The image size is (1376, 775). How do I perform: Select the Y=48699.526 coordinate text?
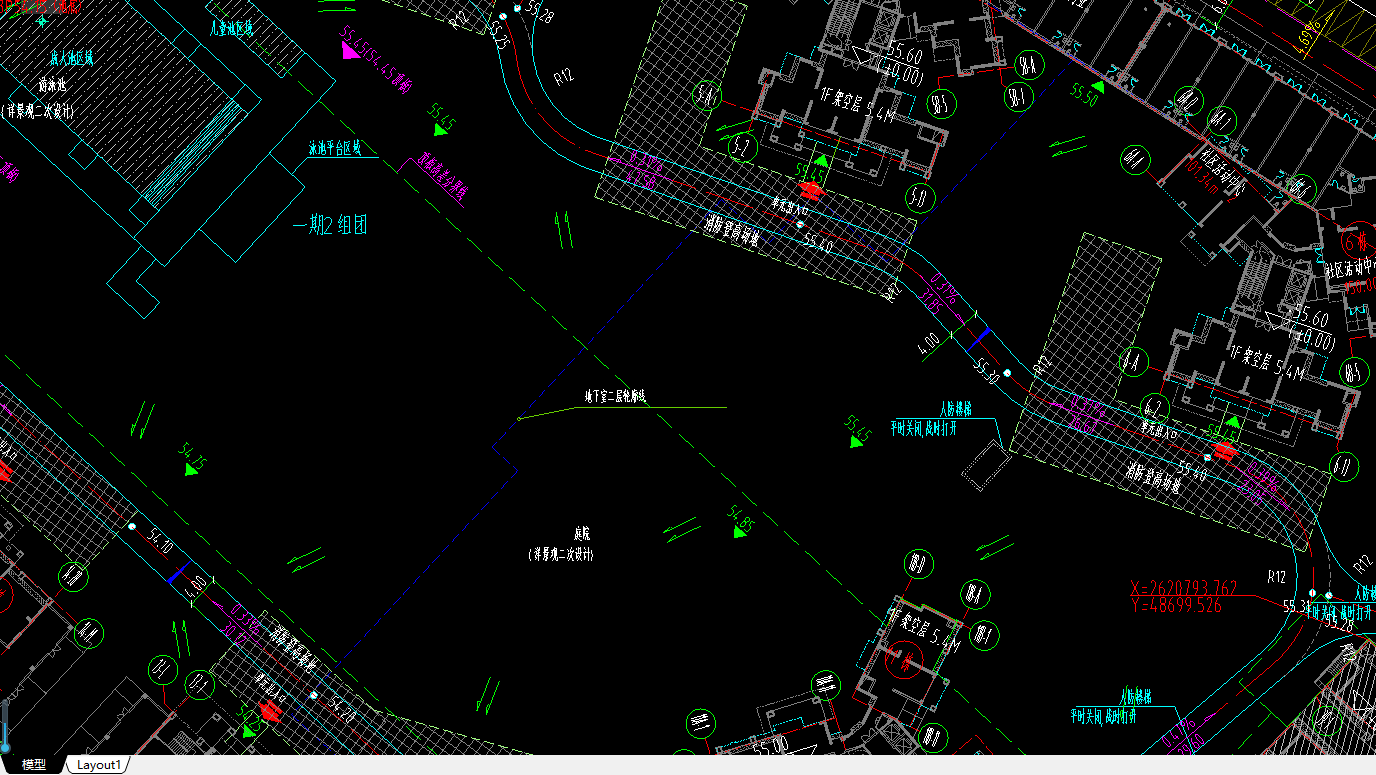(x=1176, y=605)
